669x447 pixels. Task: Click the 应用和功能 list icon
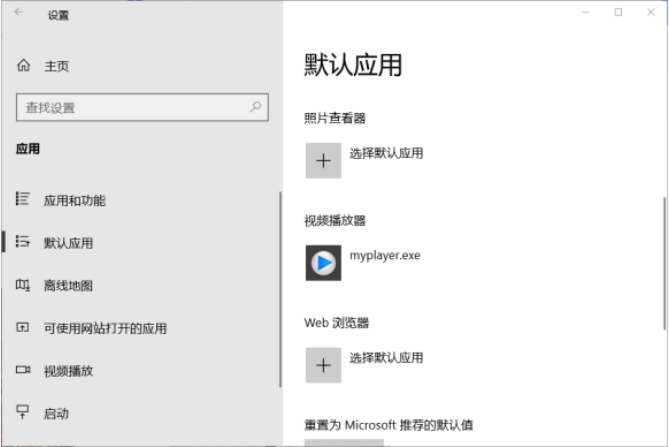click(x=23, y=199)
